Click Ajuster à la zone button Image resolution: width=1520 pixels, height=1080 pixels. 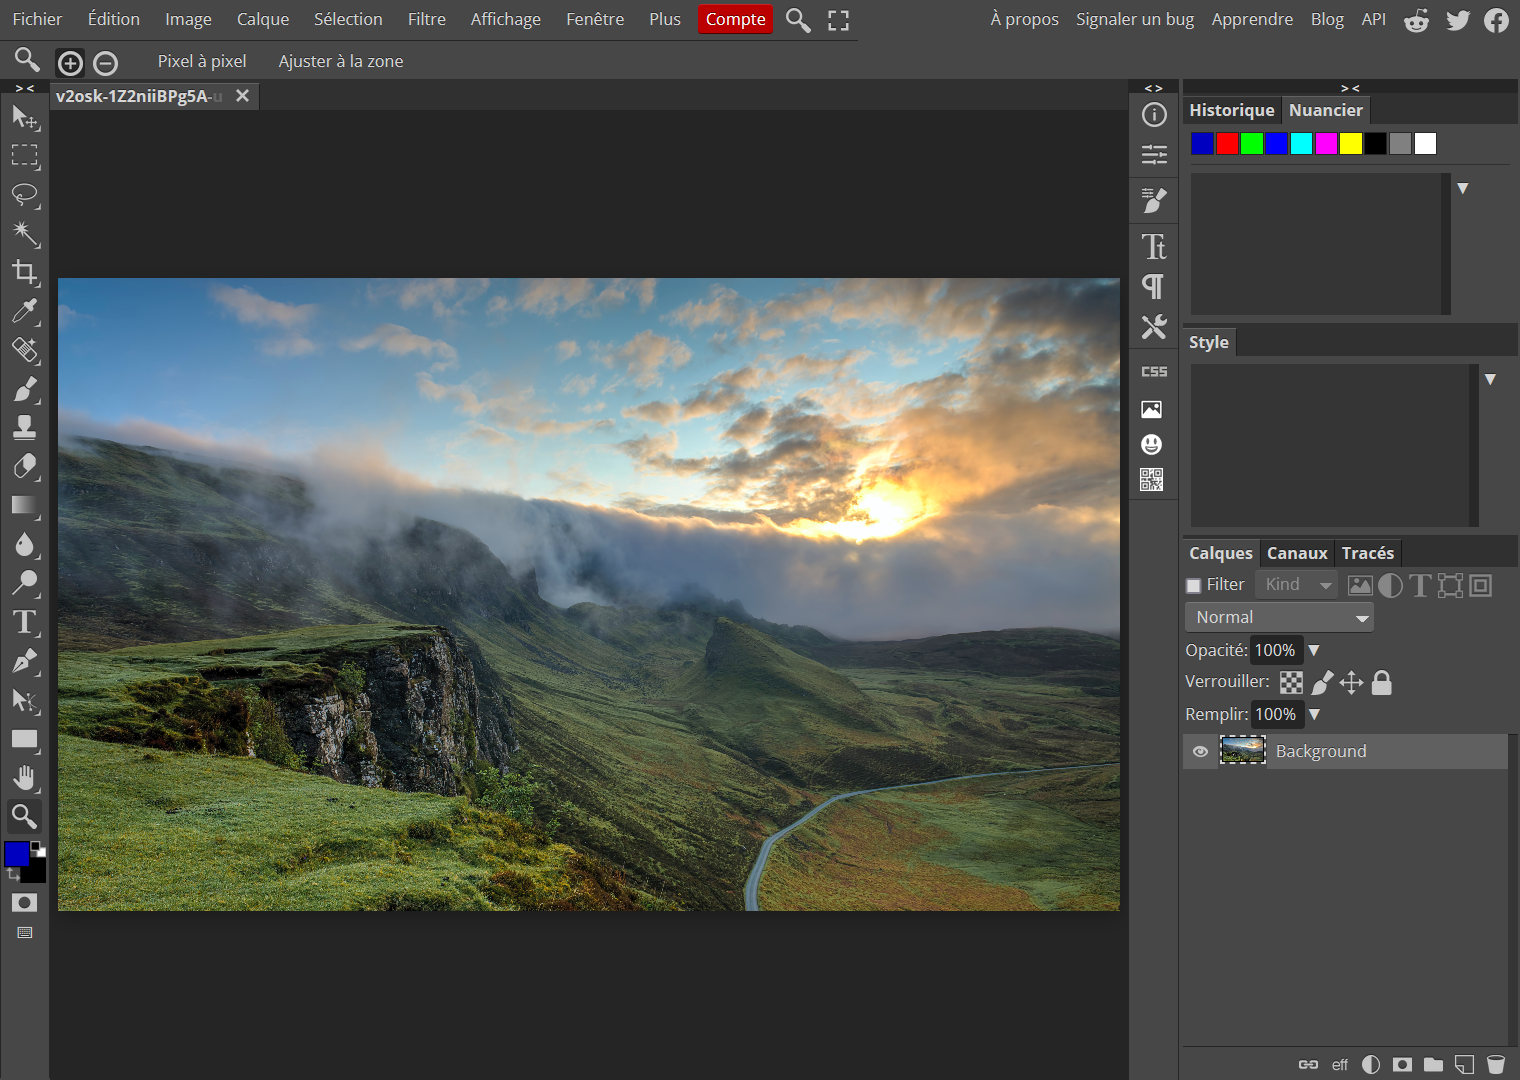click(x=341, y=61)
